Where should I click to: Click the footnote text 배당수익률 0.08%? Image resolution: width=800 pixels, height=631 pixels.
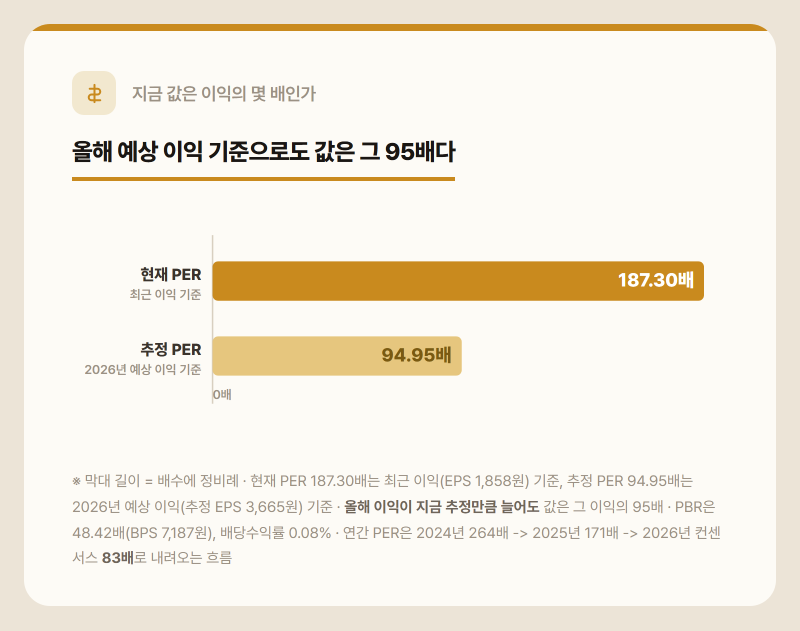pos(276,533)
